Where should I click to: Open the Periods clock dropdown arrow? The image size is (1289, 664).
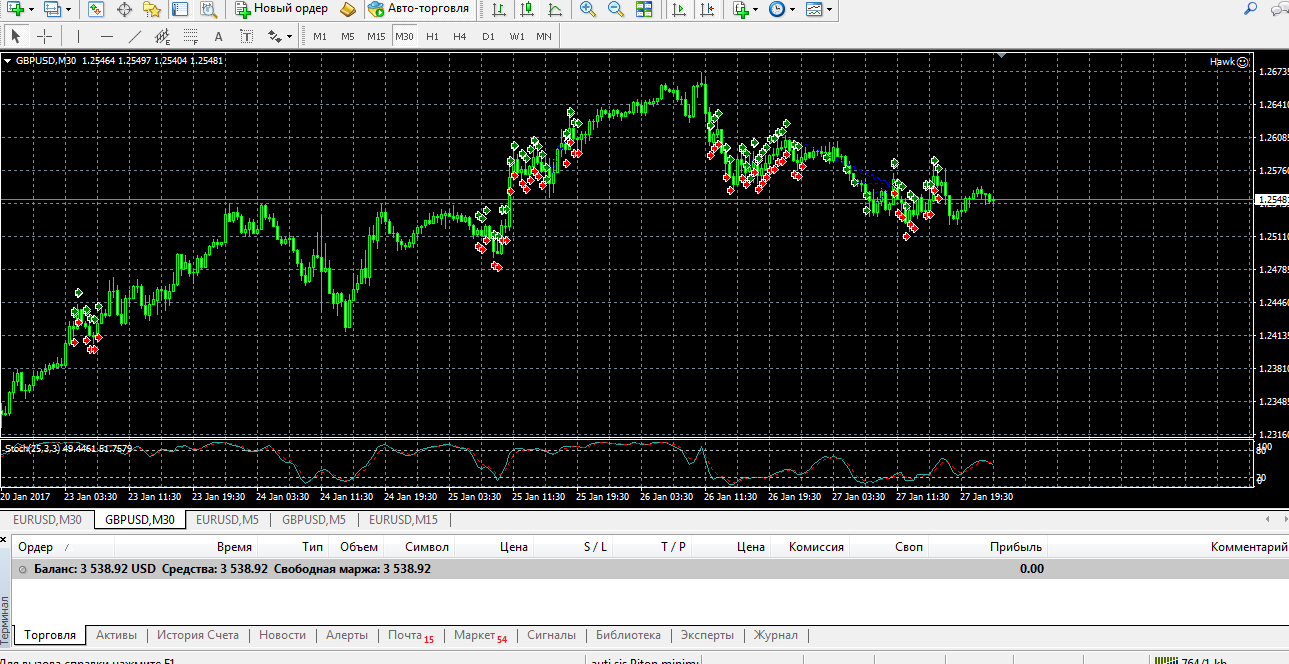pos(792,10)
